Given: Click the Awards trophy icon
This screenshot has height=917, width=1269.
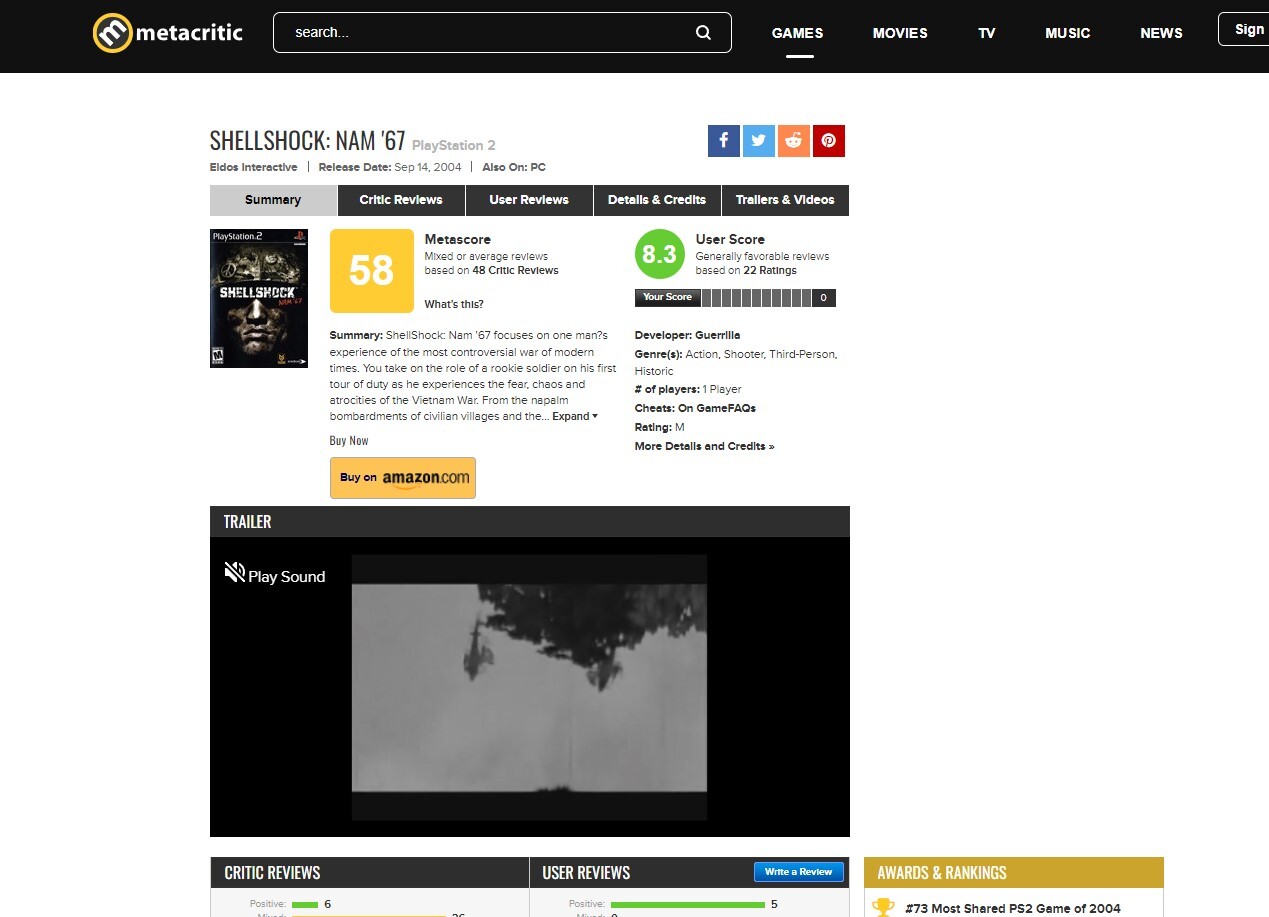Looking at the screenshot, I should [x=883, y=908].
